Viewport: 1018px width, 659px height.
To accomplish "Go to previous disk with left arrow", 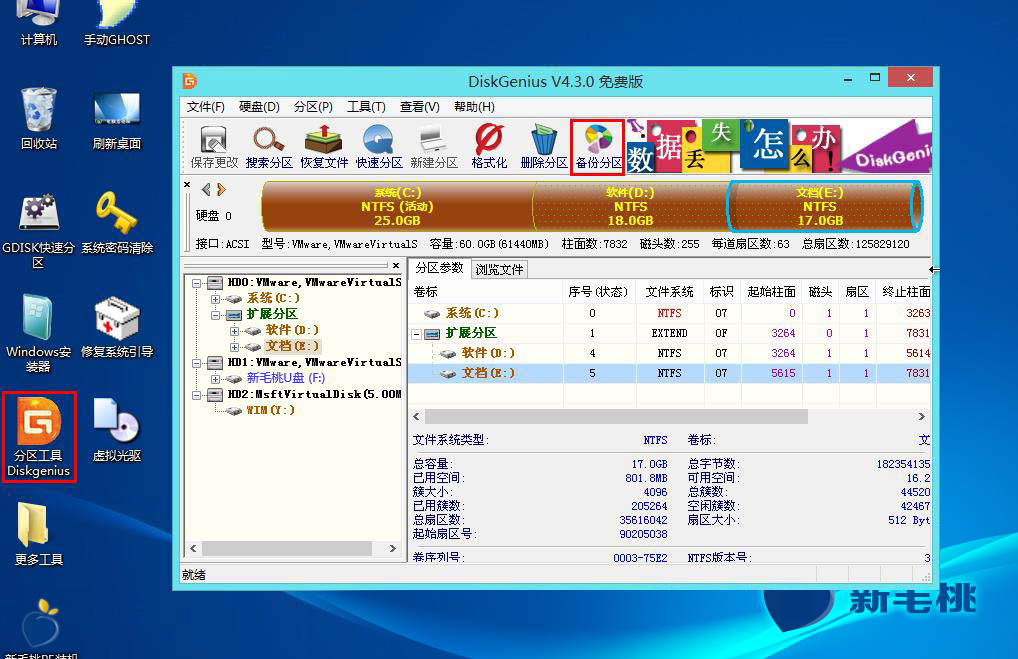I will [x=206, y=190].
